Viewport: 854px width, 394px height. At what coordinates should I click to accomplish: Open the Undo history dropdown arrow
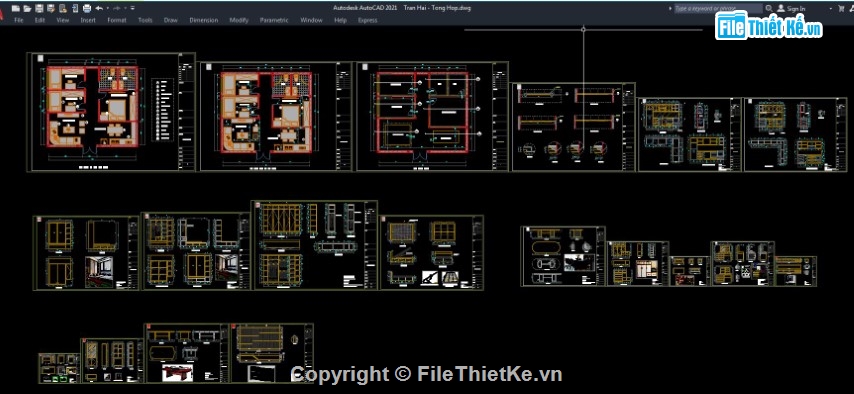[107, 8]
